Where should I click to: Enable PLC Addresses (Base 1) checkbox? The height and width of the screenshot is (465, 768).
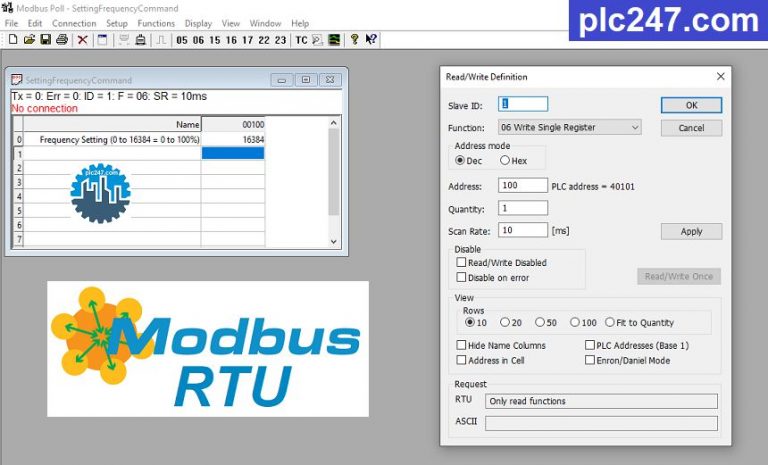click(x=590, y=345)
